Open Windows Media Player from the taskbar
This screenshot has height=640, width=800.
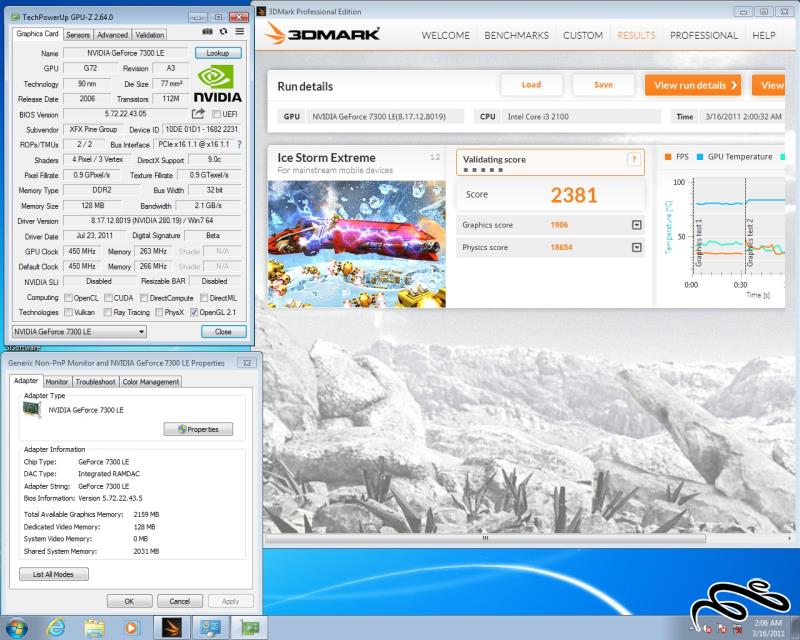(x=132, y=627)
